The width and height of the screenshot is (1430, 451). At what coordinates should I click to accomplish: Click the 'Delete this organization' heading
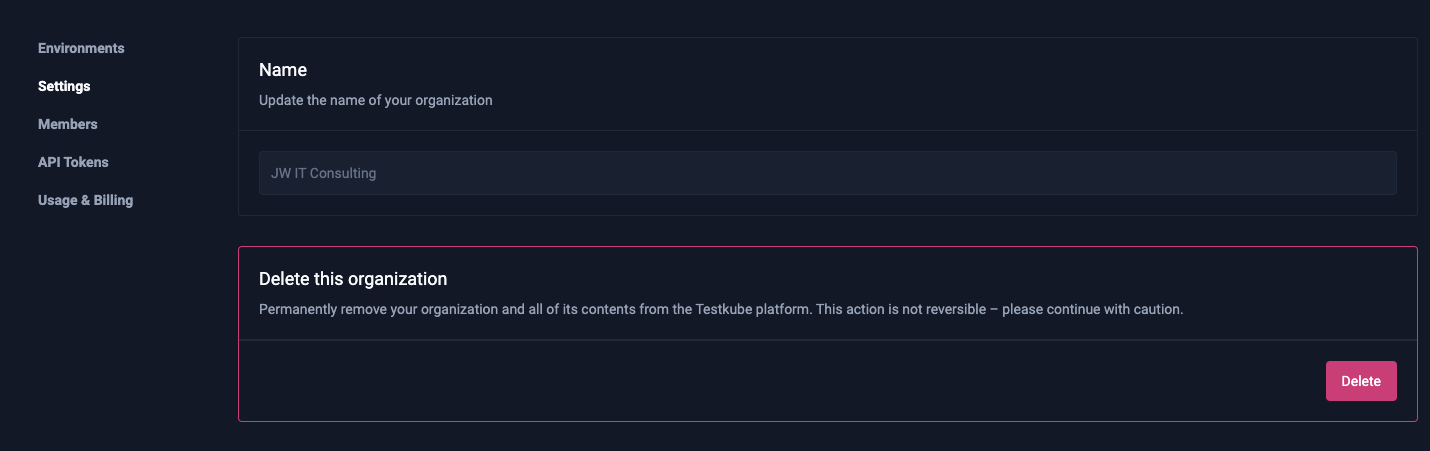[353, 278]
